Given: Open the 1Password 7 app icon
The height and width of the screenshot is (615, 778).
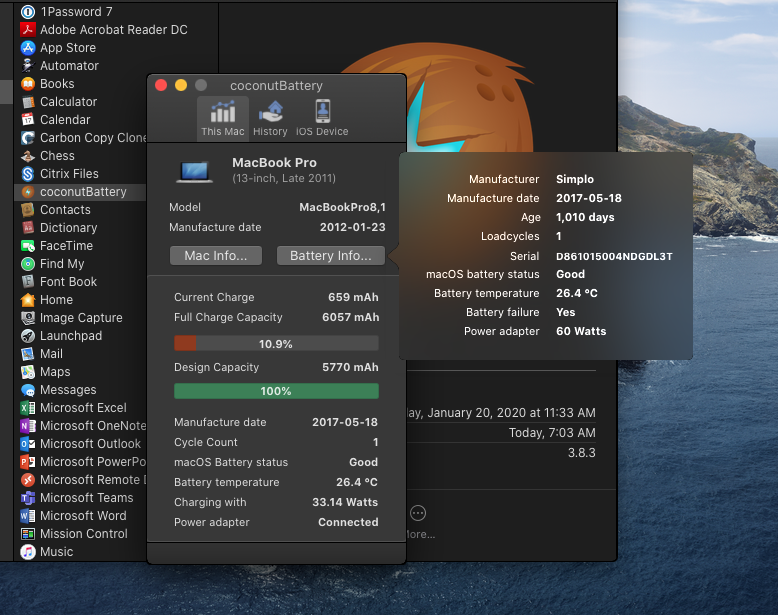Looking at the screenshot, I should pyautogui.click(x=28, y=11).
